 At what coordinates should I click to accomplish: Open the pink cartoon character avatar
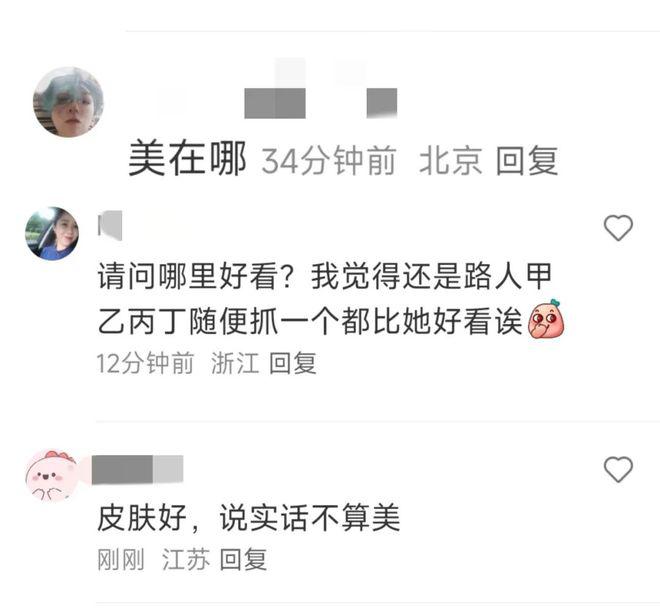52,475
